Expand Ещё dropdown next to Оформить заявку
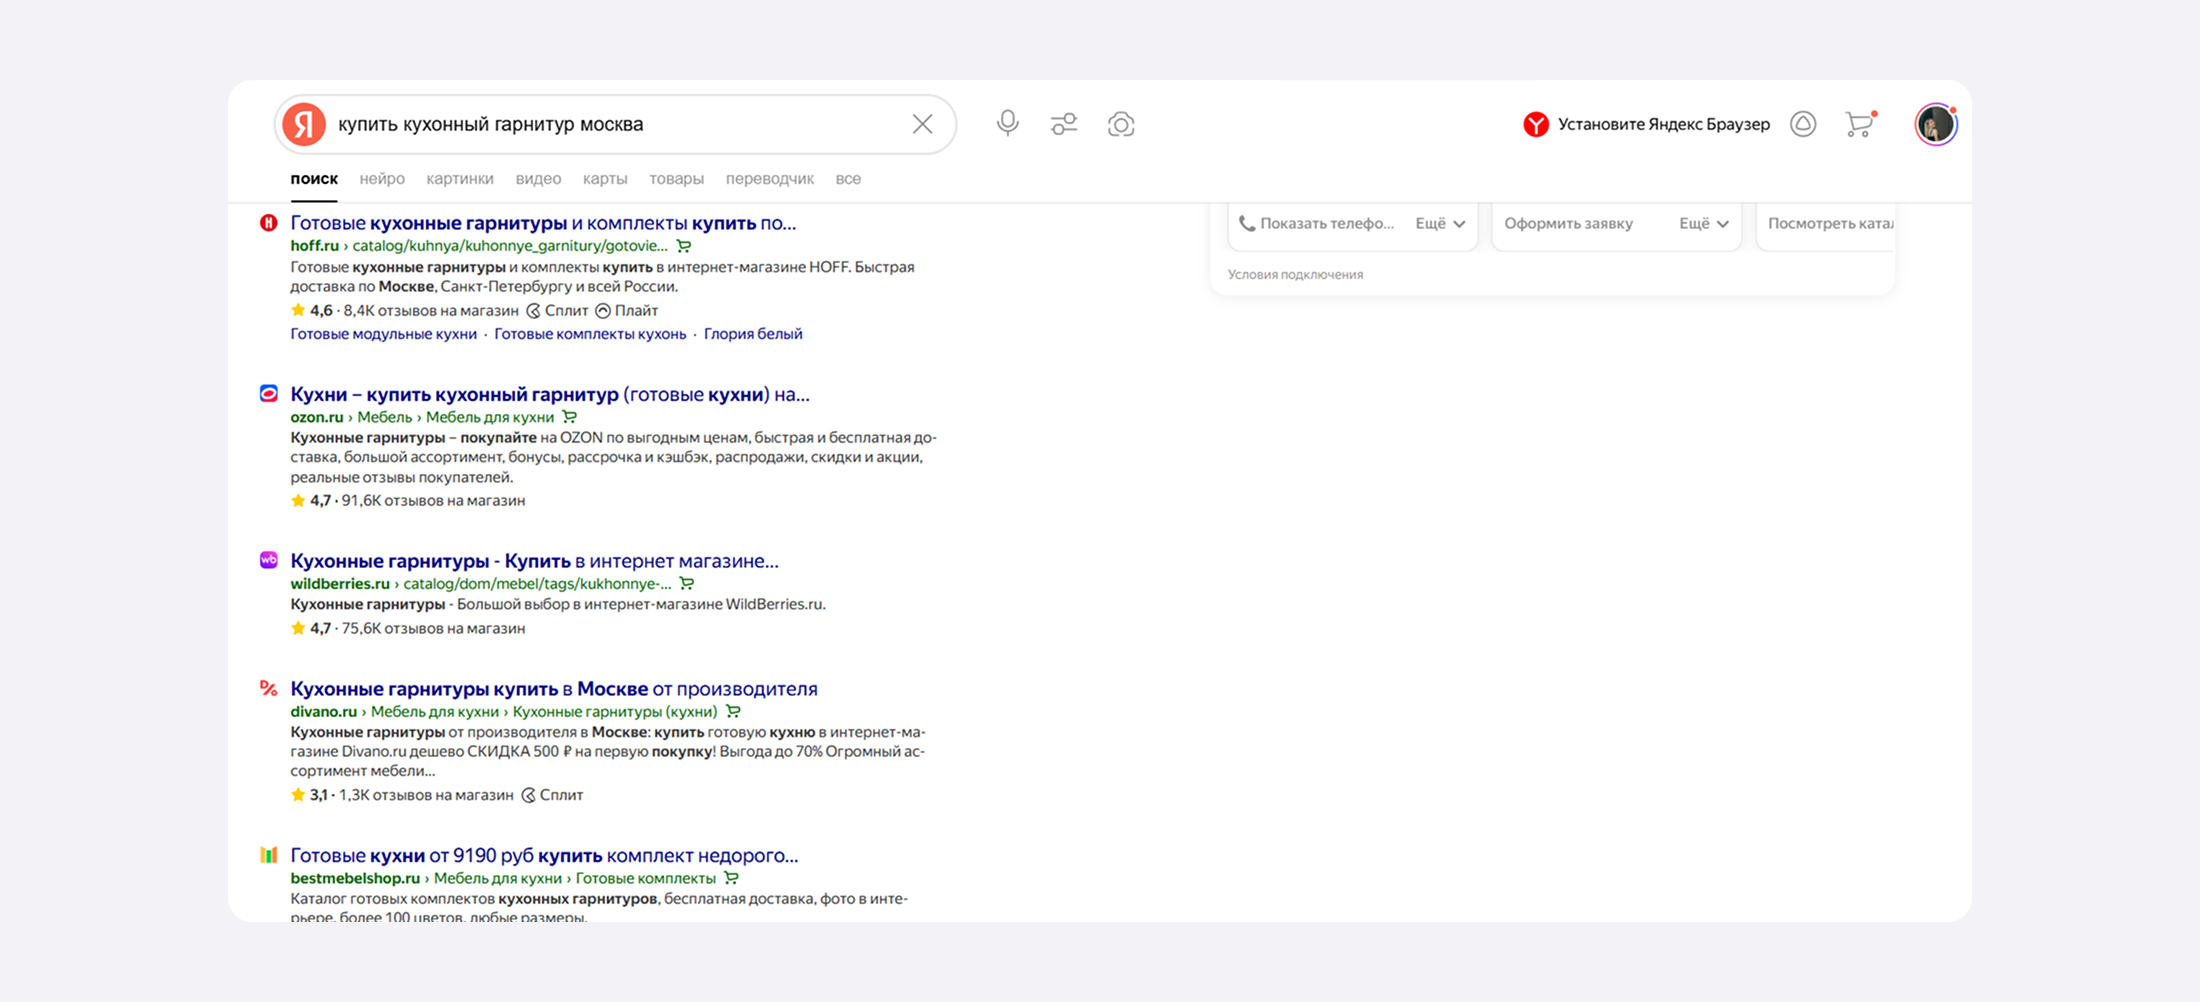The height and width of the screenshot is (1002, 2200). click(1704, 223)
